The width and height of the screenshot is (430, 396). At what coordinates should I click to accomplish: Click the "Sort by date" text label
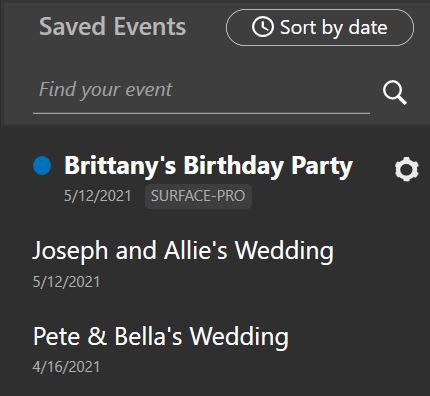[x=334, y=27]
